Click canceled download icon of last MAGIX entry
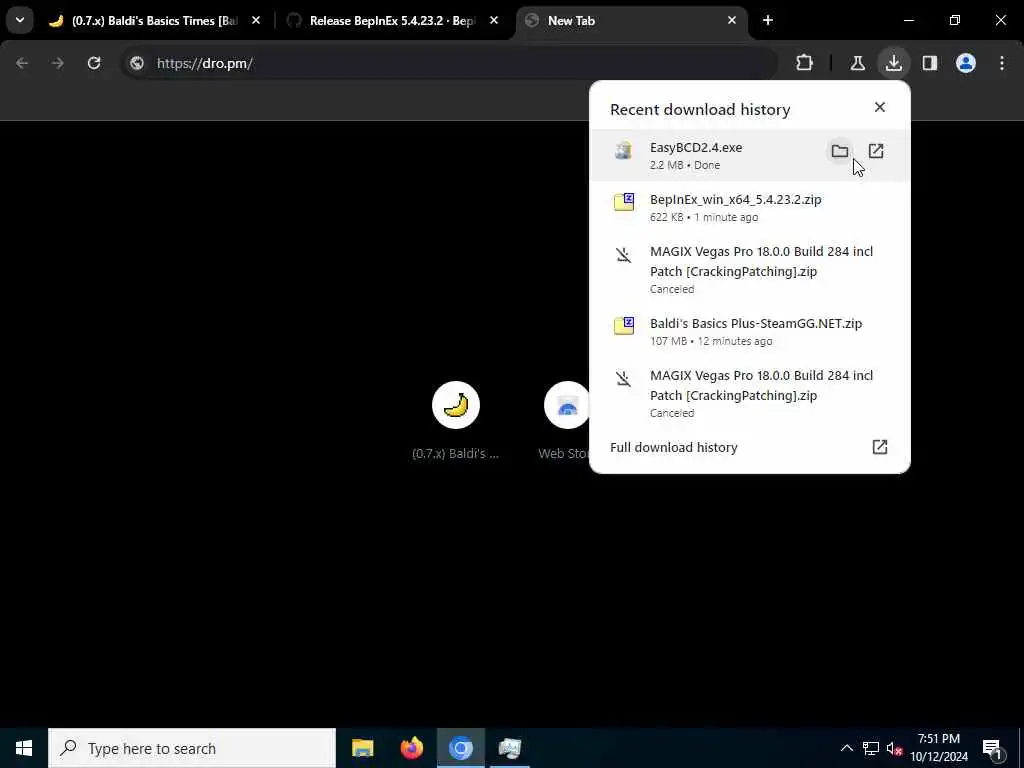 tap(624, 379)
